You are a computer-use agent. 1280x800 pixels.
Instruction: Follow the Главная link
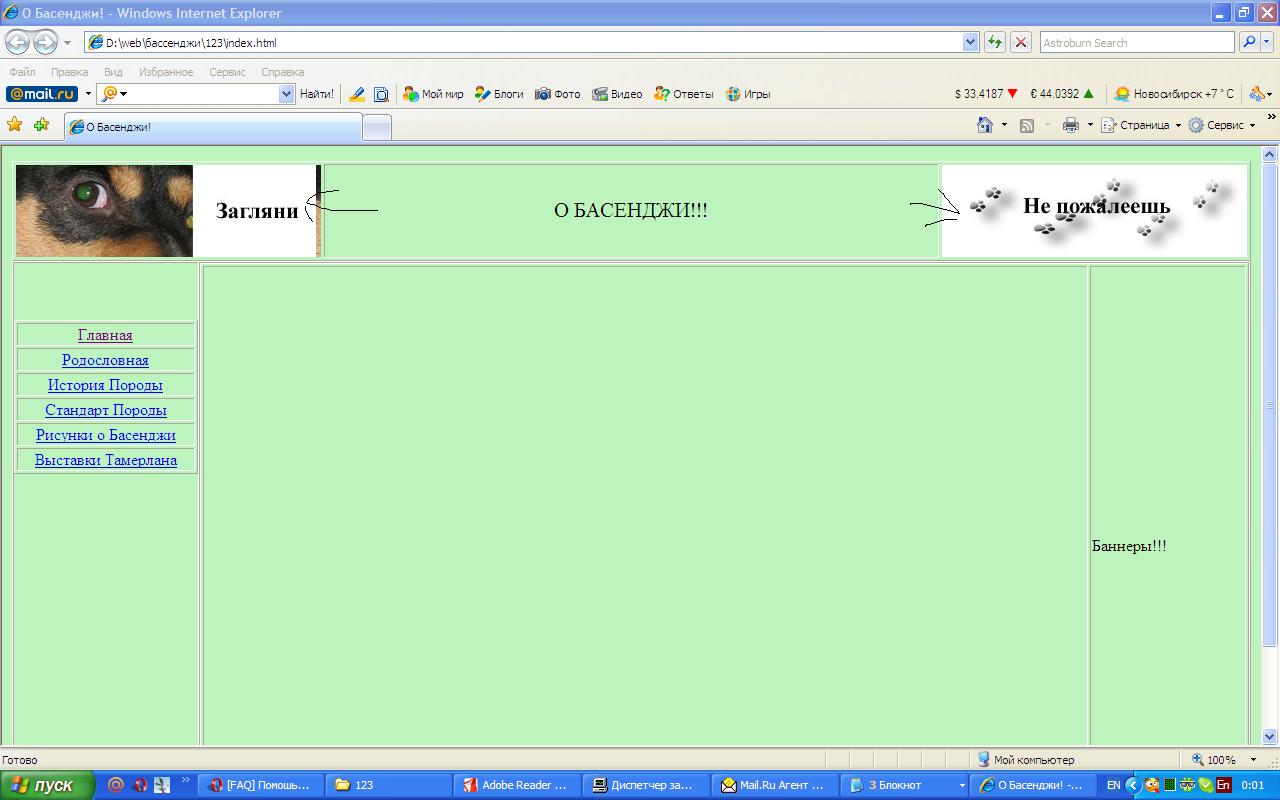click(x=105, y=335)
